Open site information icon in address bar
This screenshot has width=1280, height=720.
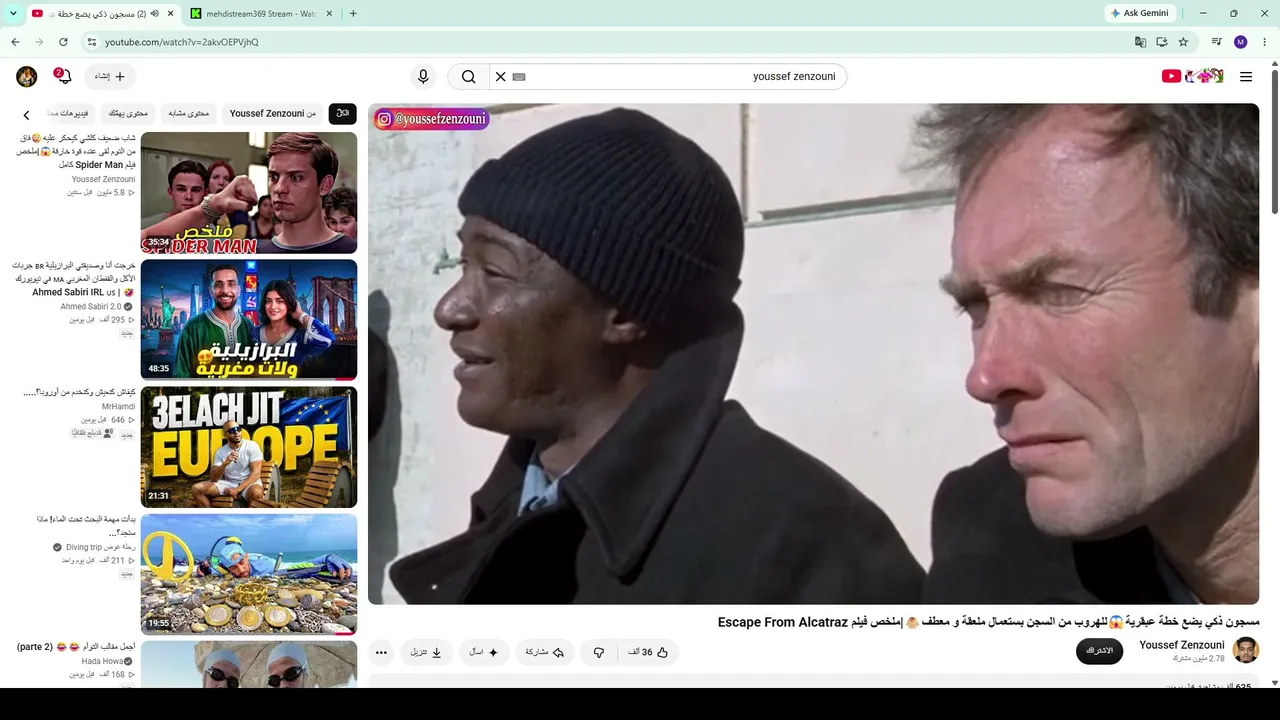click(91, 42)
